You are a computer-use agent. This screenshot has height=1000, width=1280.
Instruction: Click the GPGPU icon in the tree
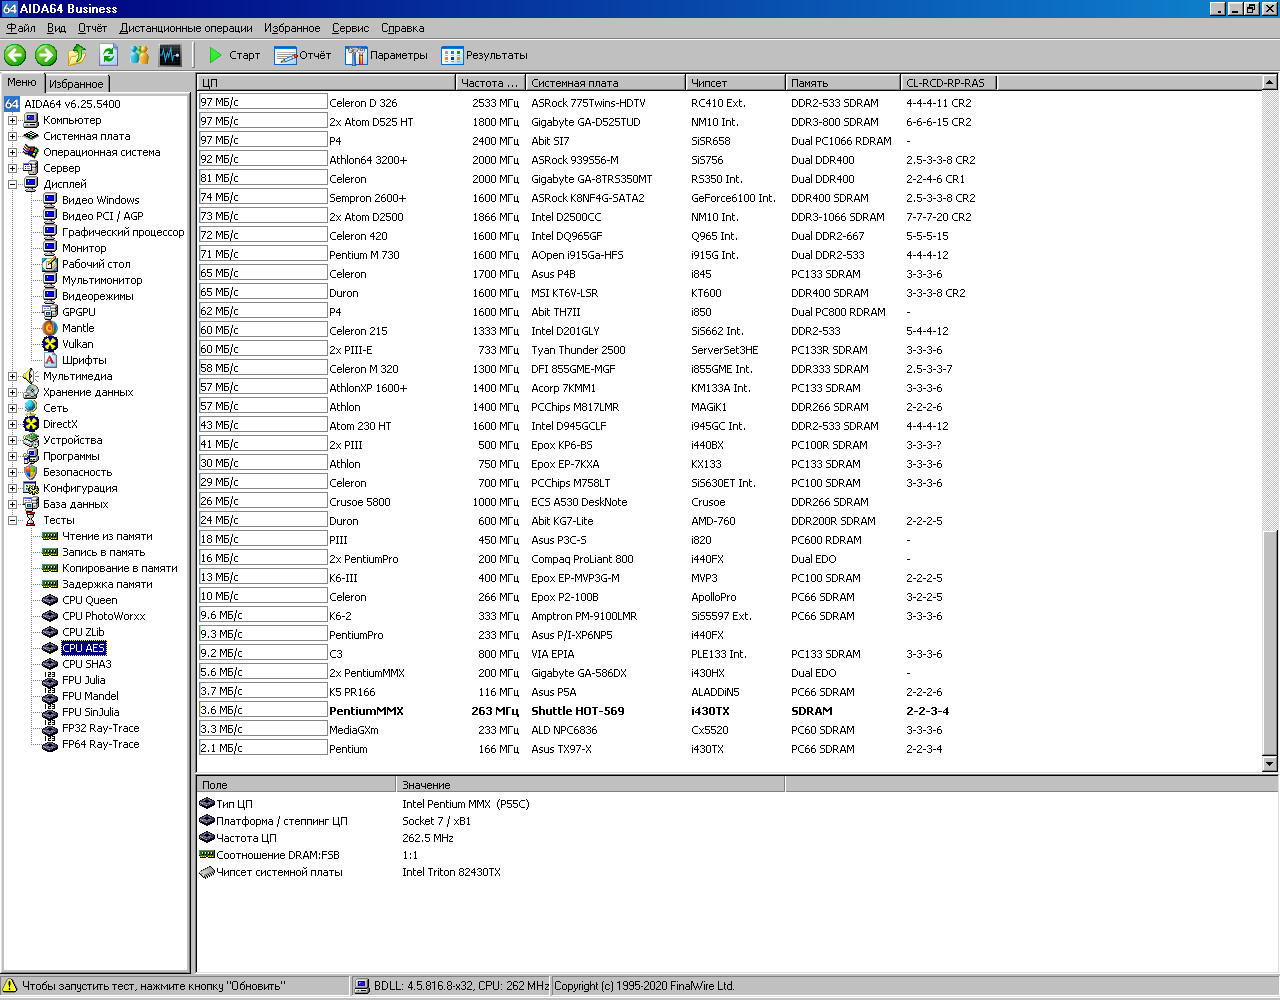(x=50, y=312)
